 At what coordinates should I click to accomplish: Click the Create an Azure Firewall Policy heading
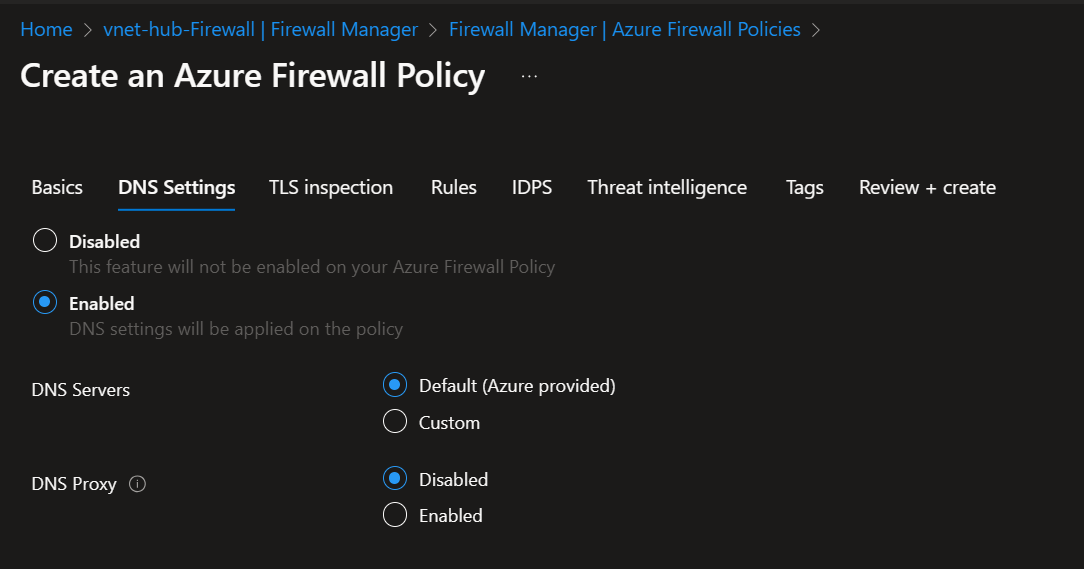[253, 76]
